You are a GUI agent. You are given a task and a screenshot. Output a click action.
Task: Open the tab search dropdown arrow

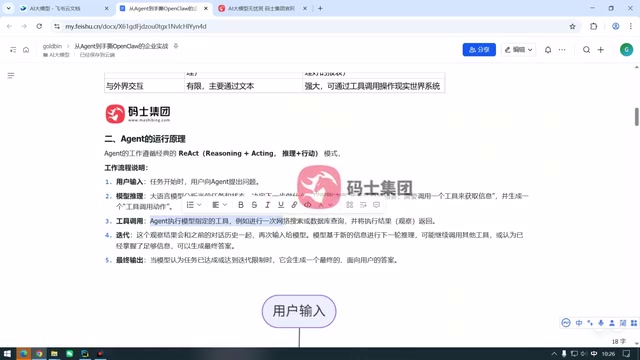9,9
